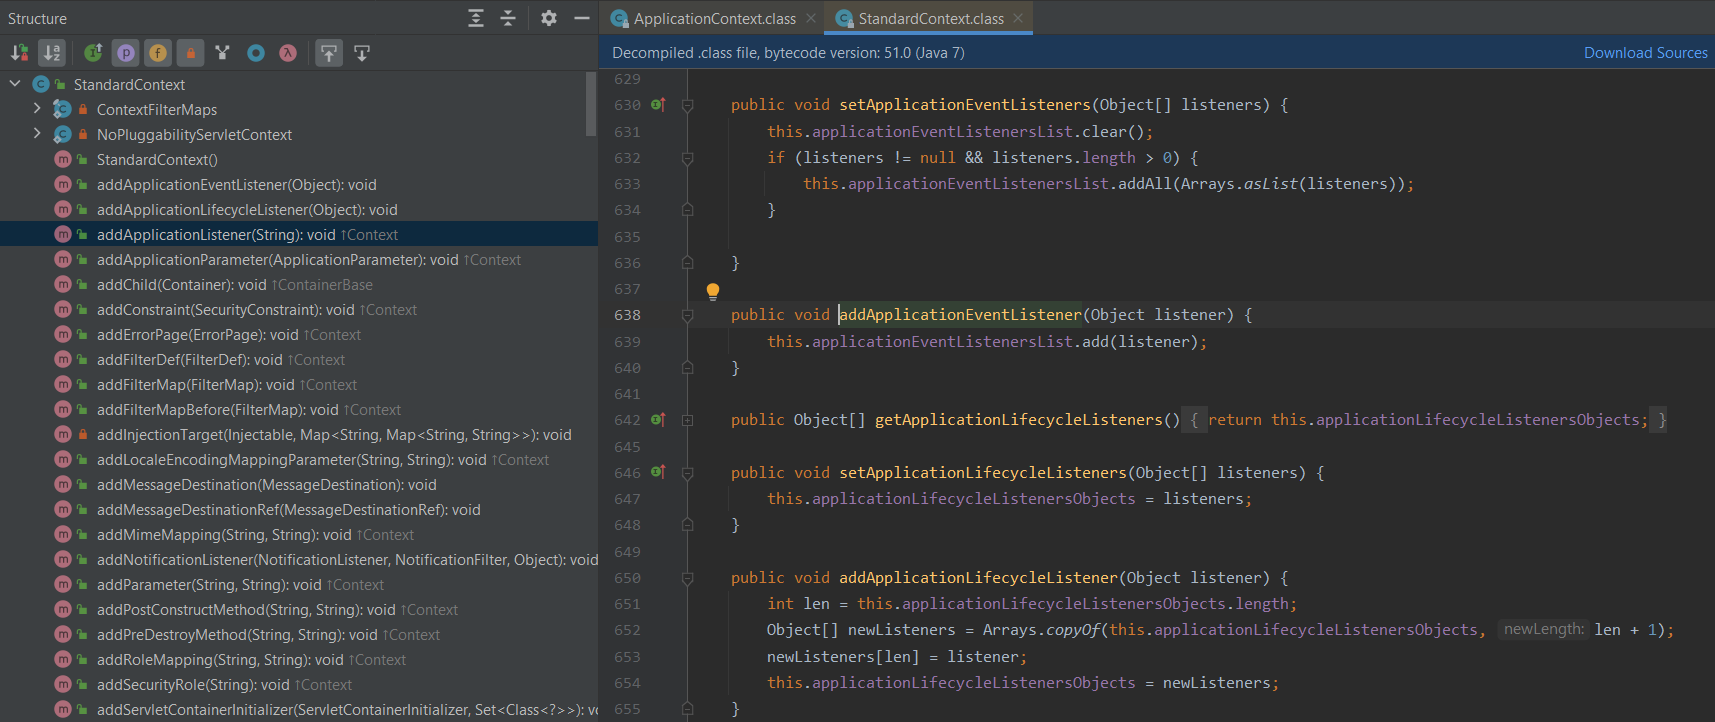Click the override gutter icon on line 630

[x=658, y=104]
